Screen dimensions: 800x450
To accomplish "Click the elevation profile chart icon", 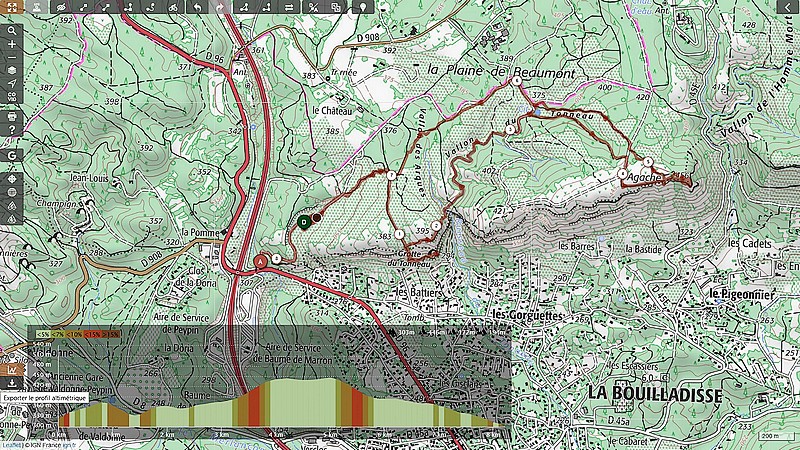I will pos(12,369).
